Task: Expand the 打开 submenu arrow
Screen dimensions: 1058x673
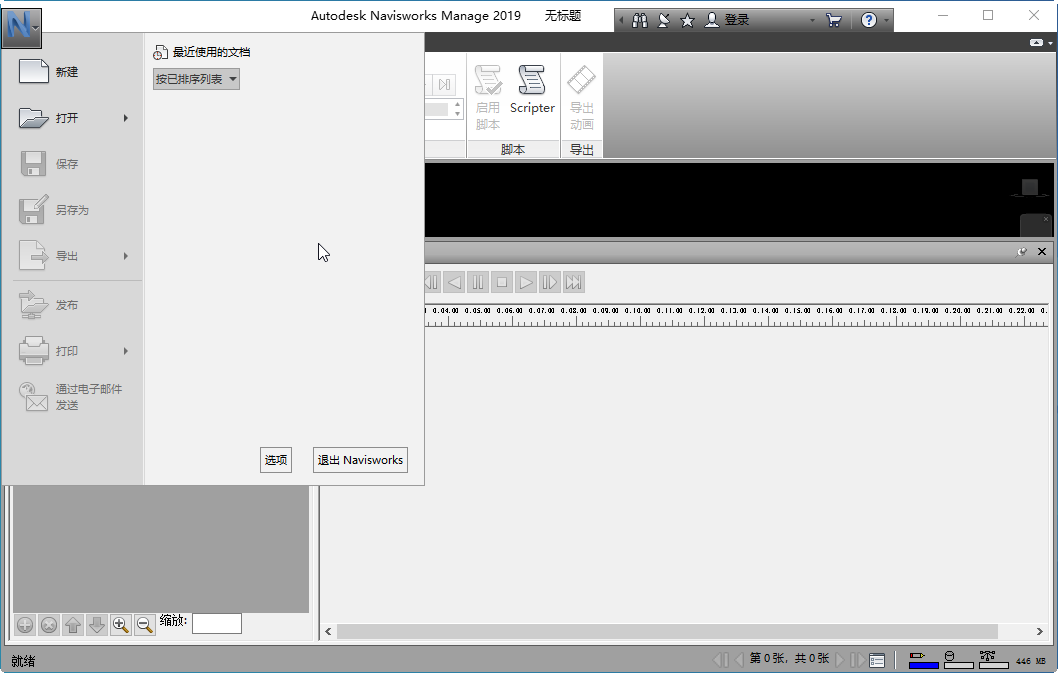Action: click(x=126, y=118)
